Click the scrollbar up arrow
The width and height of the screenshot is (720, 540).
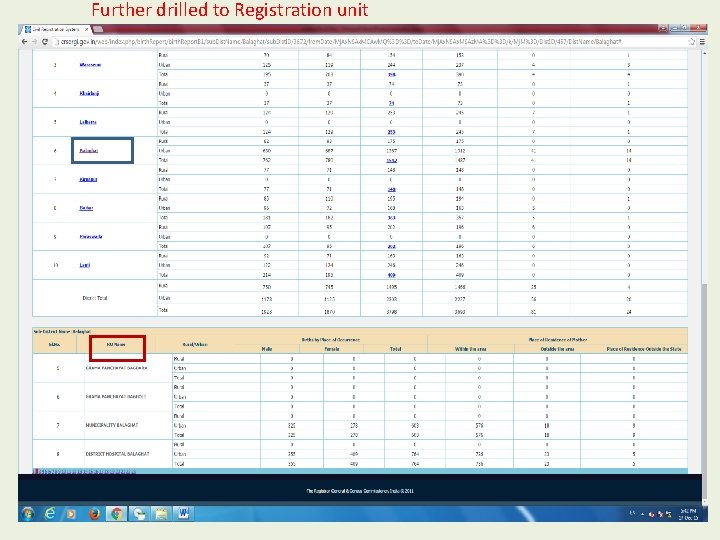704,53
